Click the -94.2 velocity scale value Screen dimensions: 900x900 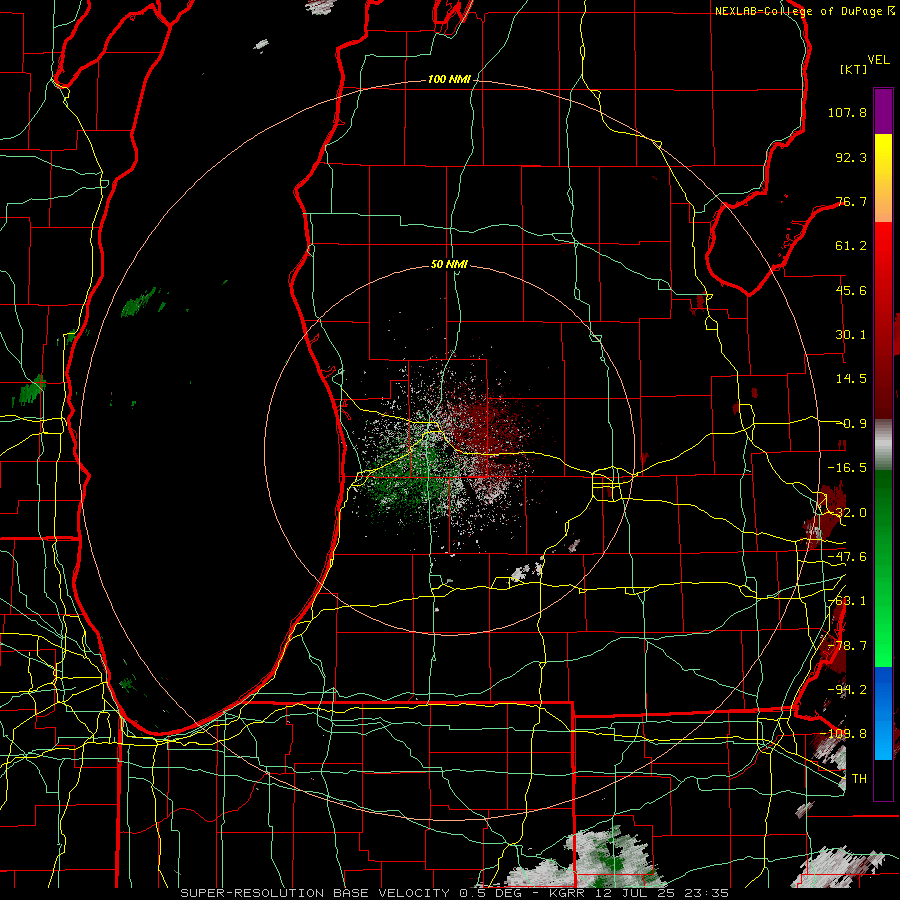[x=847, y=689]
